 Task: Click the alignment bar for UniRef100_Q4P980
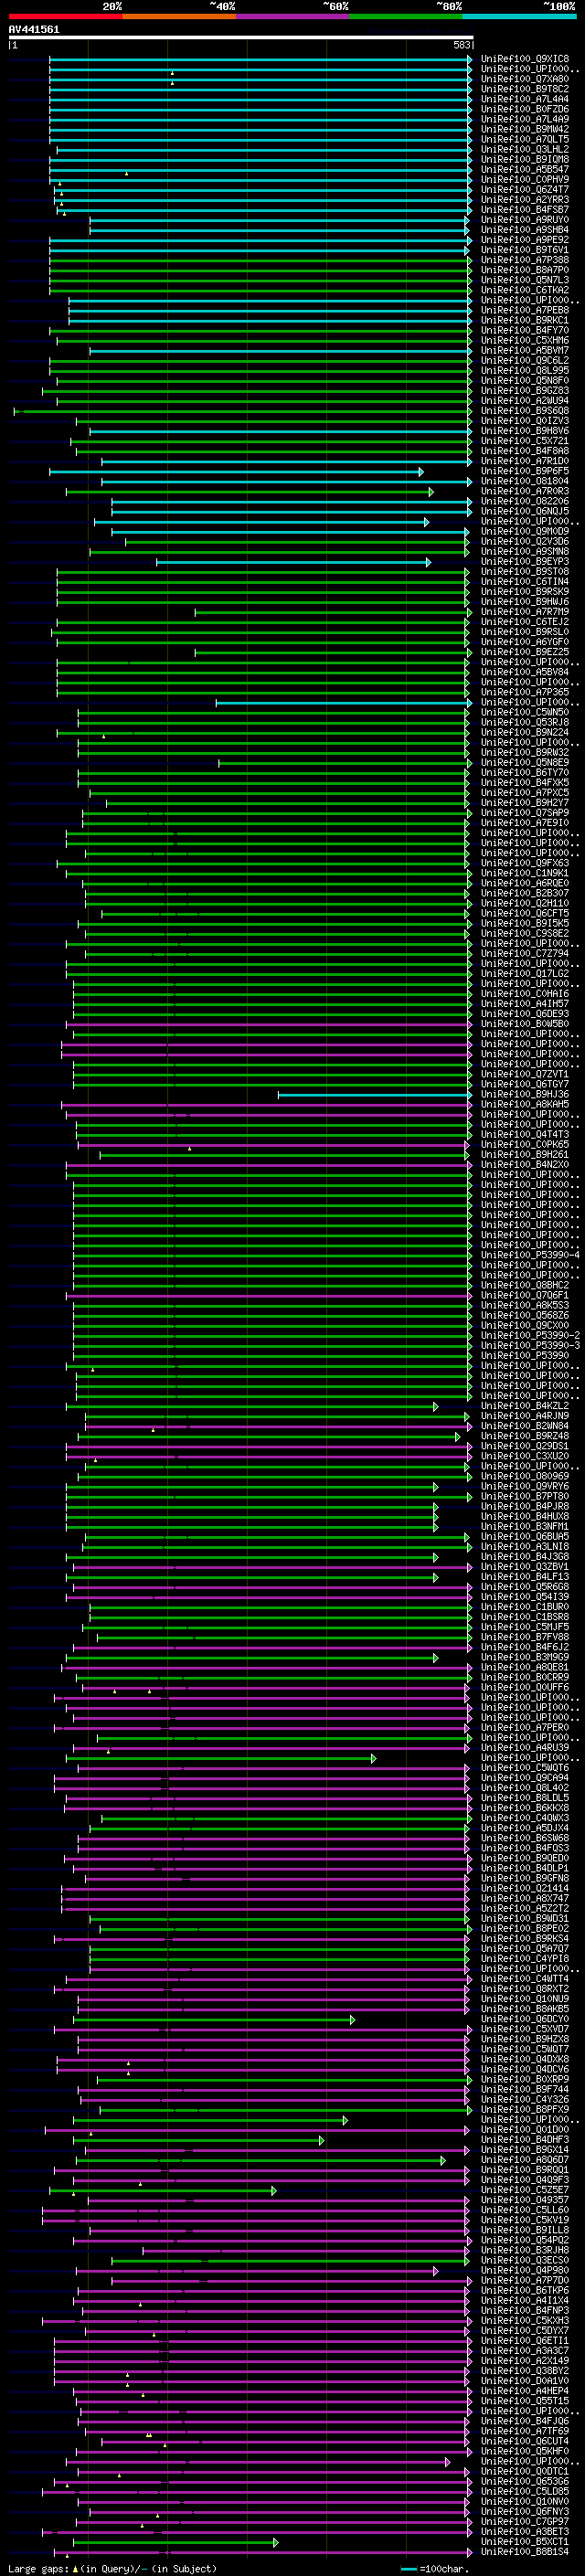pyautogui.click(x=258, y=2271)
